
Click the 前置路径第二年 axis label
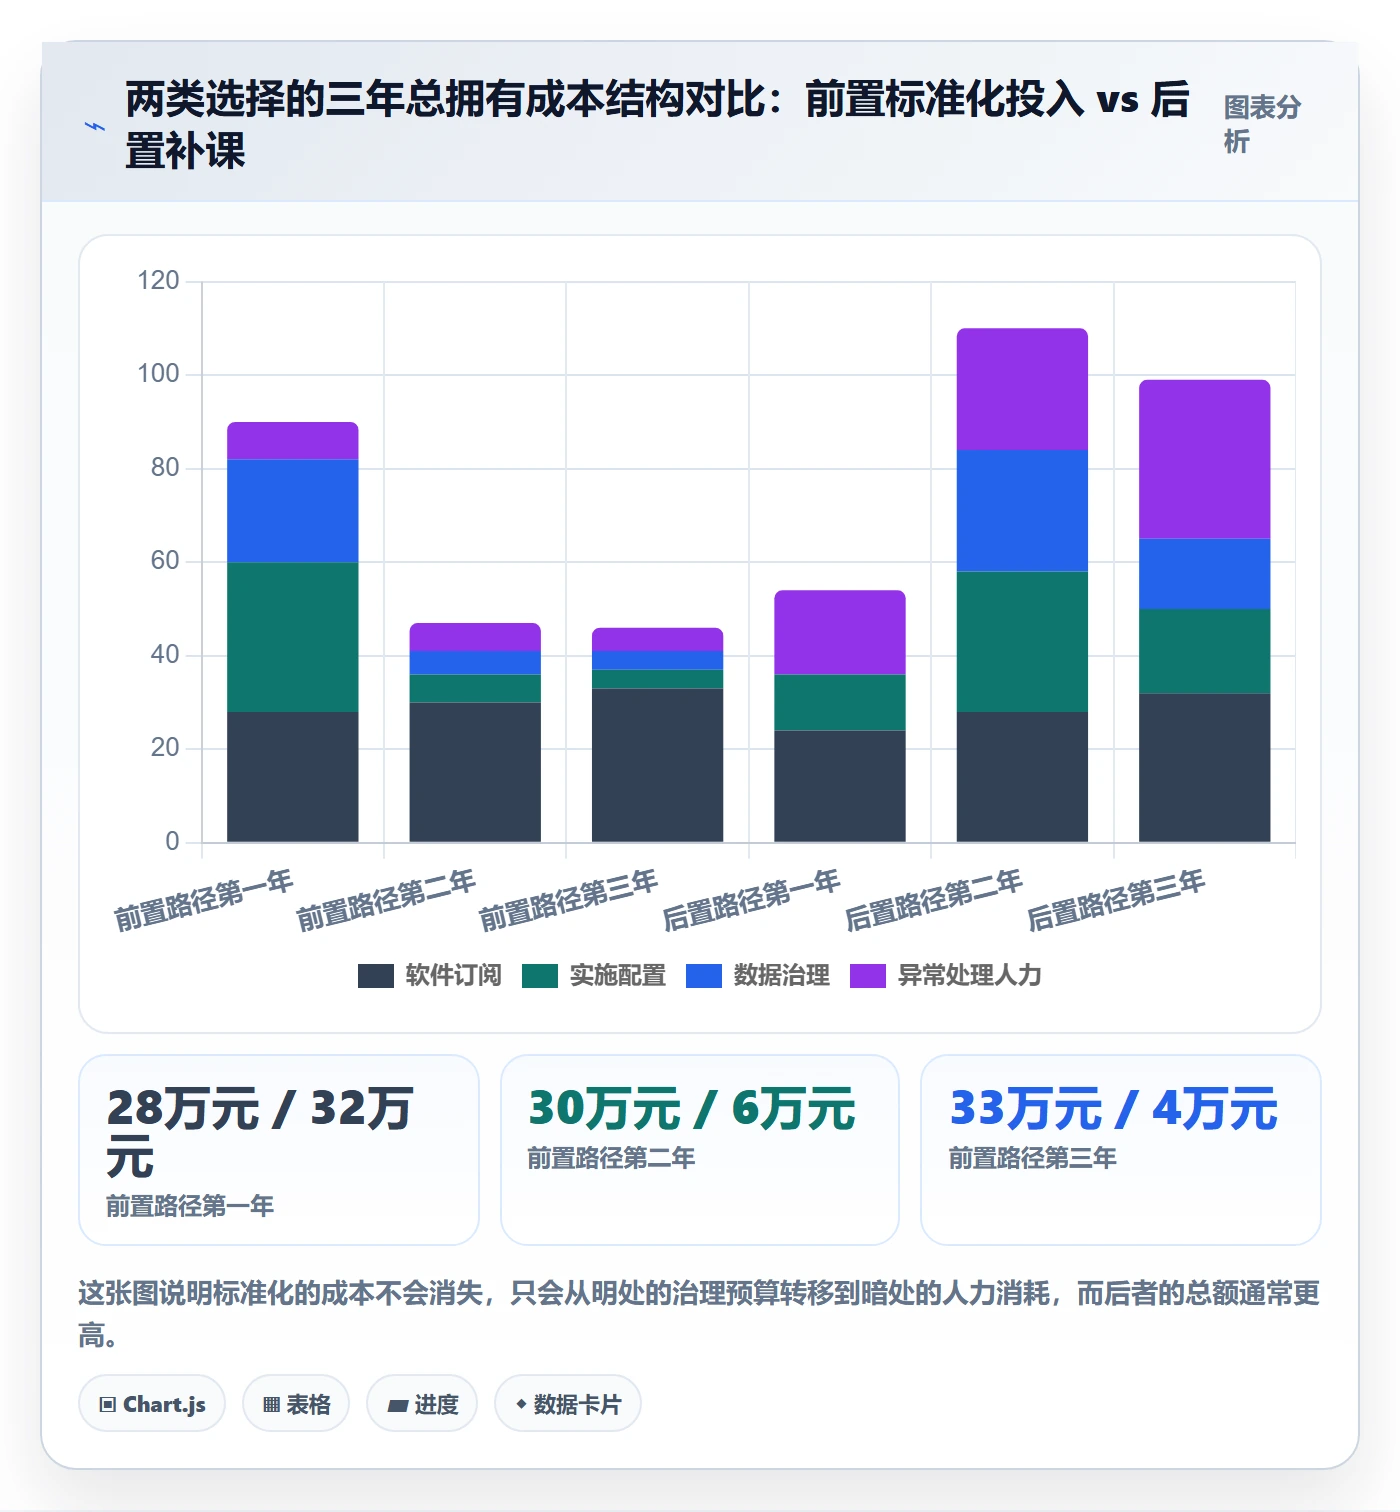pyautogui.click(x=386, y=900)
